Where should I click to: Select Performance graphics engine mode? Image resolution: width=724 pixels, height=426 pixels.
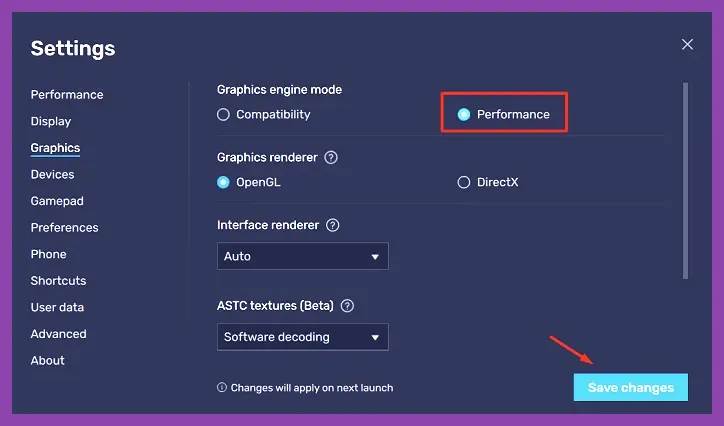click(x=503, y=114)
